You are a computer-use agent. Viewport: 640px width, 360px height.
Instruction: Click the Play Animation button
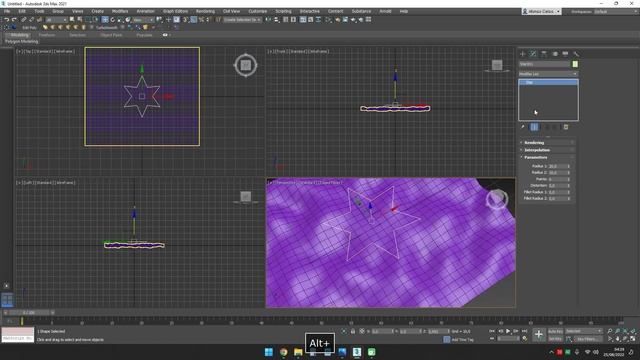(x=508, y=331)
